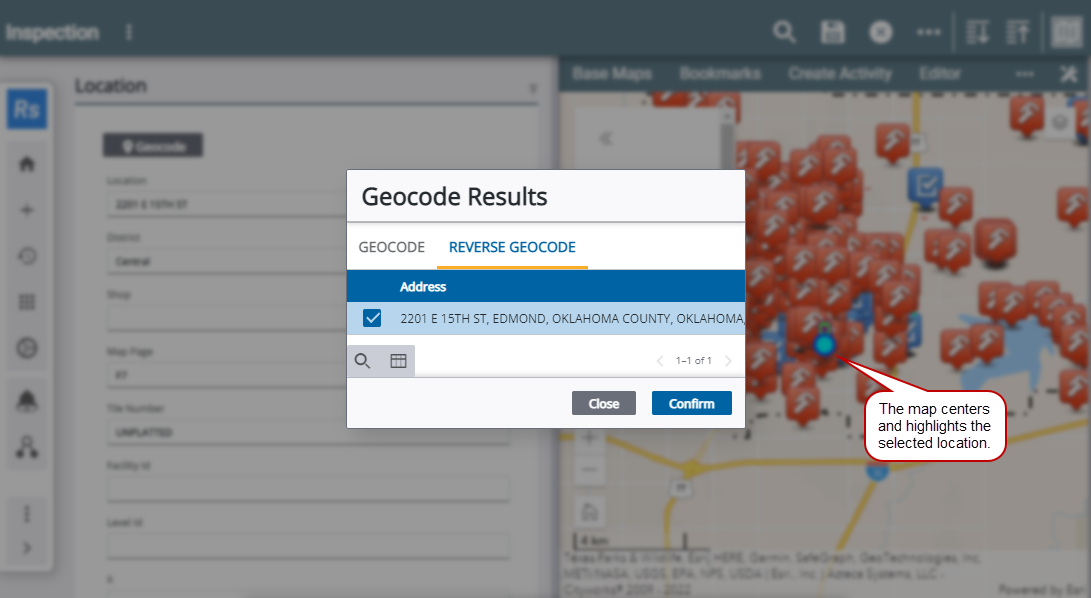The image size is (1091, 598).
Task: Open the Bookmarks menu on the map toolbar
Action: (x=720, y=72)
